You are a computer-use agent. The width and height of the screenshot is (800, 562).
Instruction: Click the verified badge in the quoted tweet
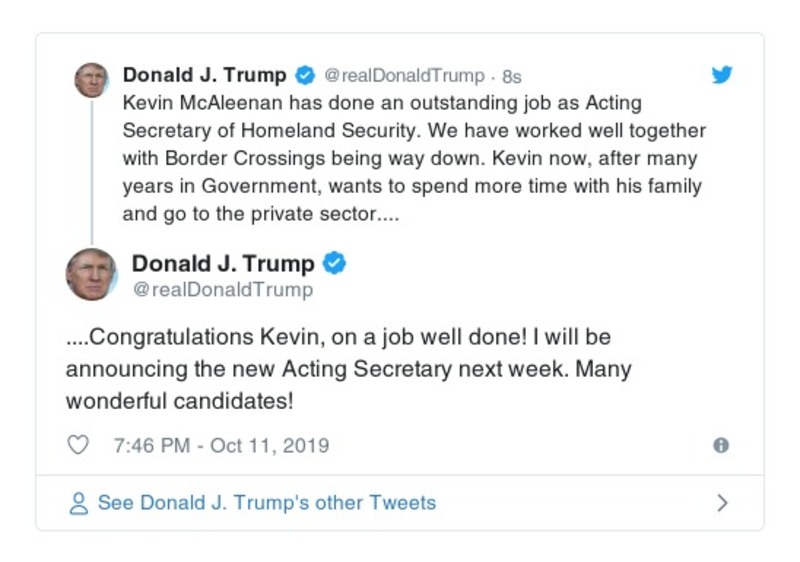(305, 76)
